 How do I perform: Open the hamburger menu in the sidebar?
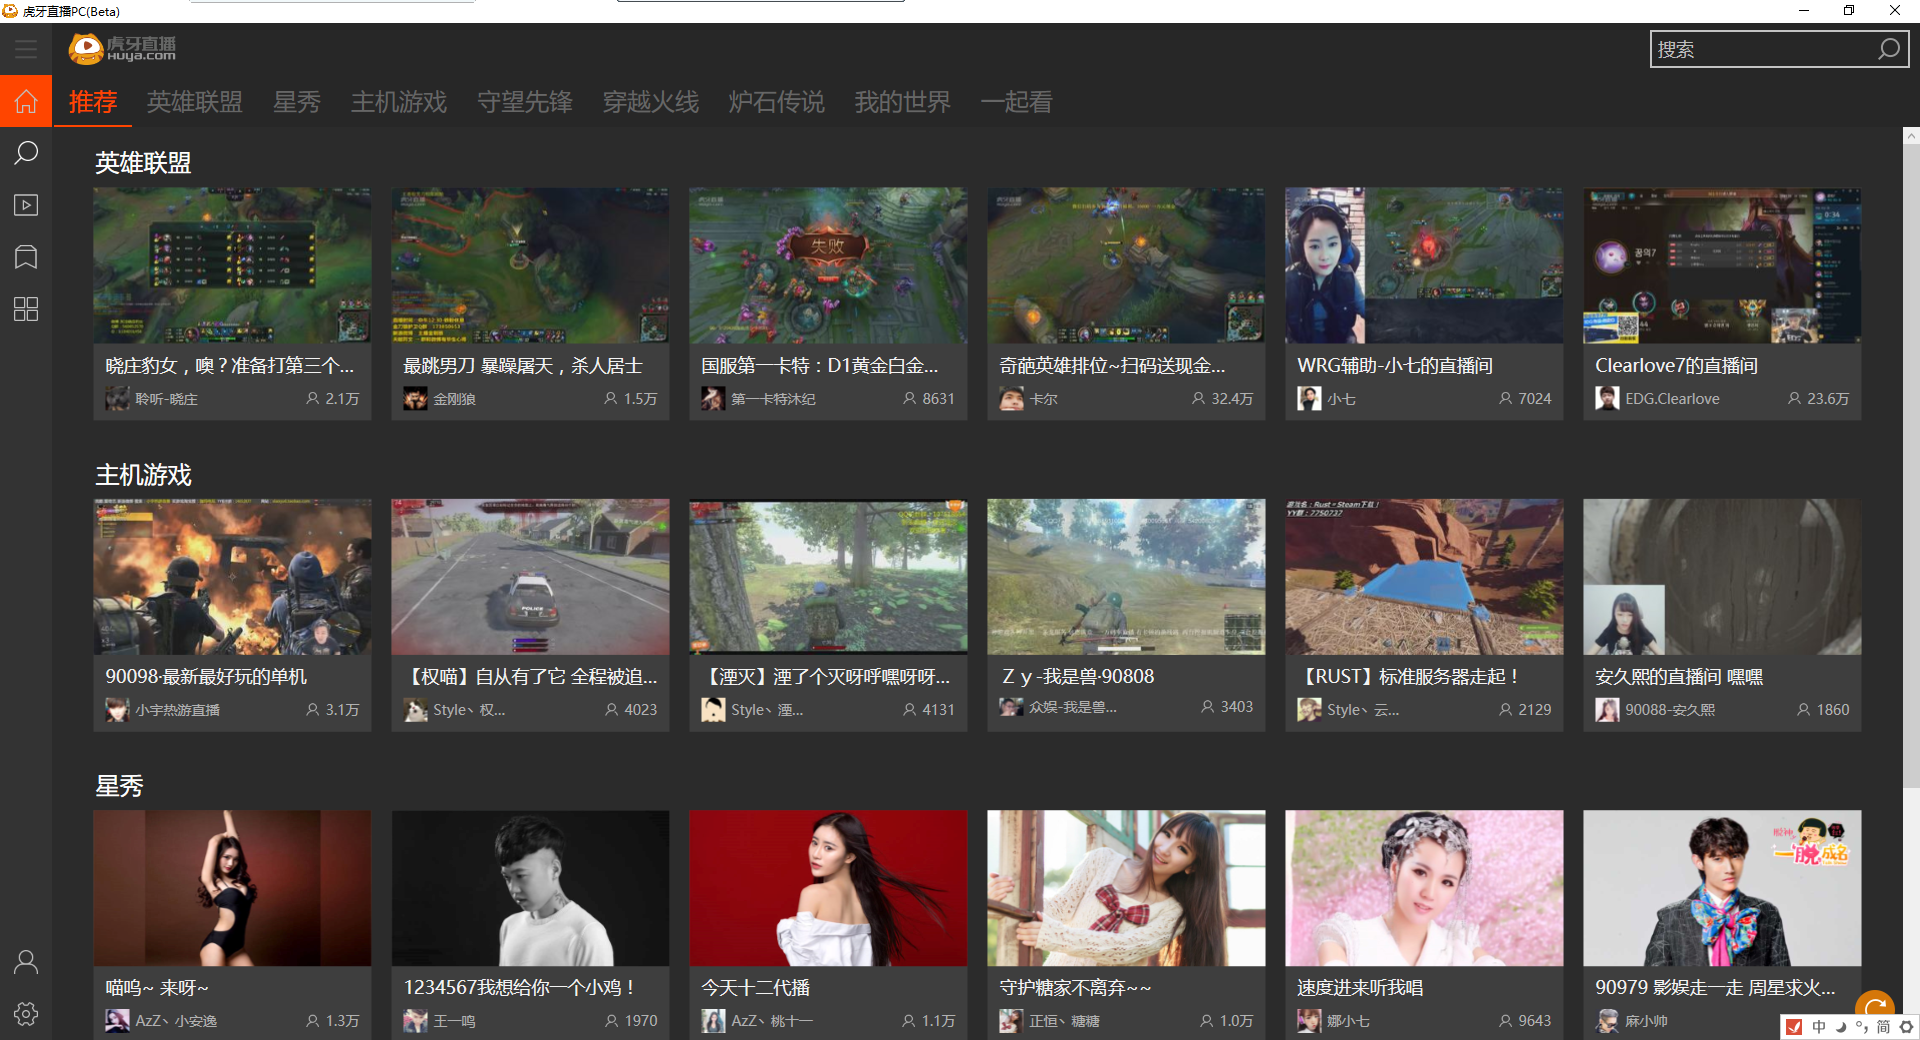[26, 49]
